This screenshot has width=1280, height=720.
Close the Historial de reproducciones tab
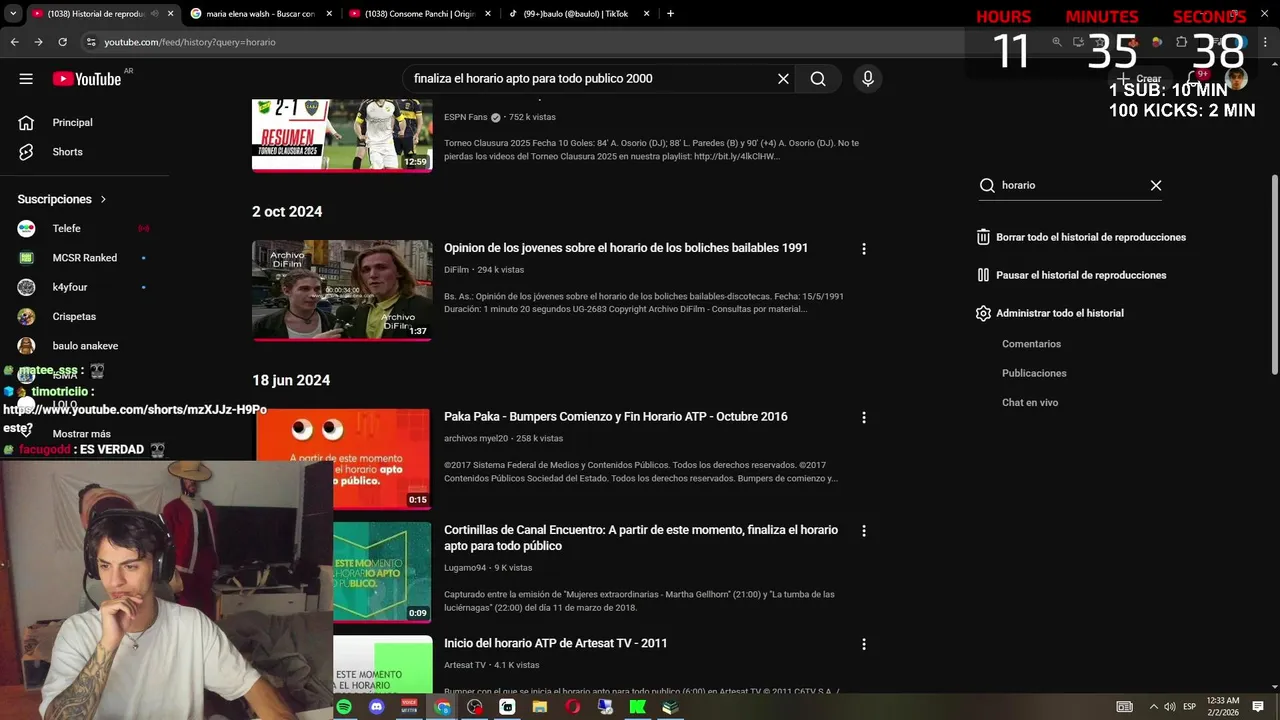point(170,14)
